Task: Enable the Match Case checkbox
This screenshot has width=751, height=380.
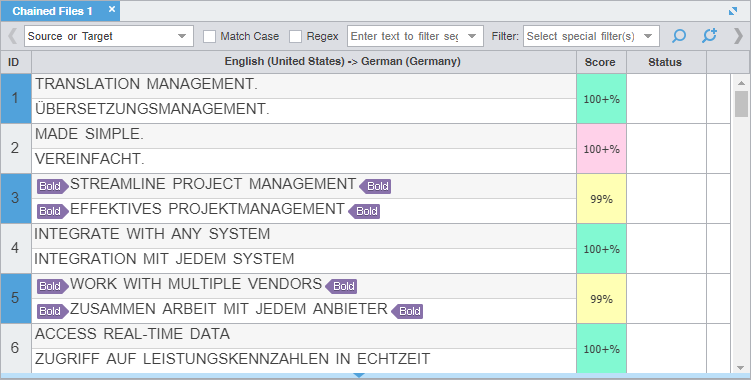Action: pos(209,36)
